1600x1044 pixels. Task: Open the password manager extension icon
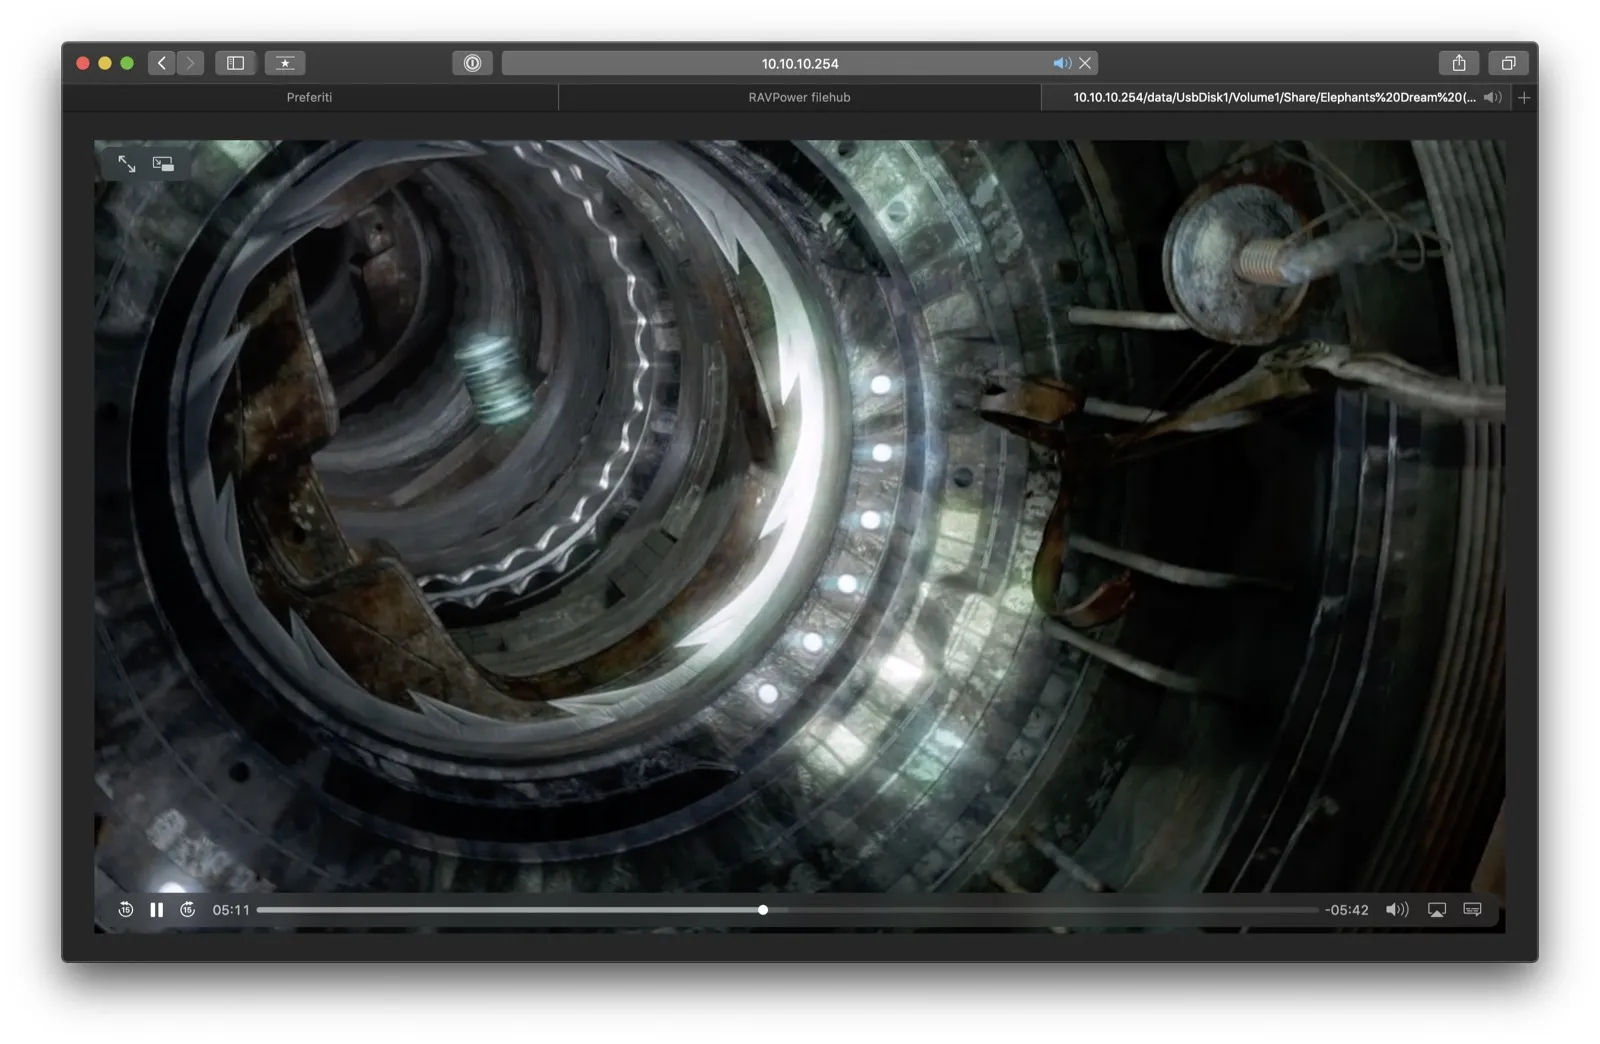click(x=472, y=63)
